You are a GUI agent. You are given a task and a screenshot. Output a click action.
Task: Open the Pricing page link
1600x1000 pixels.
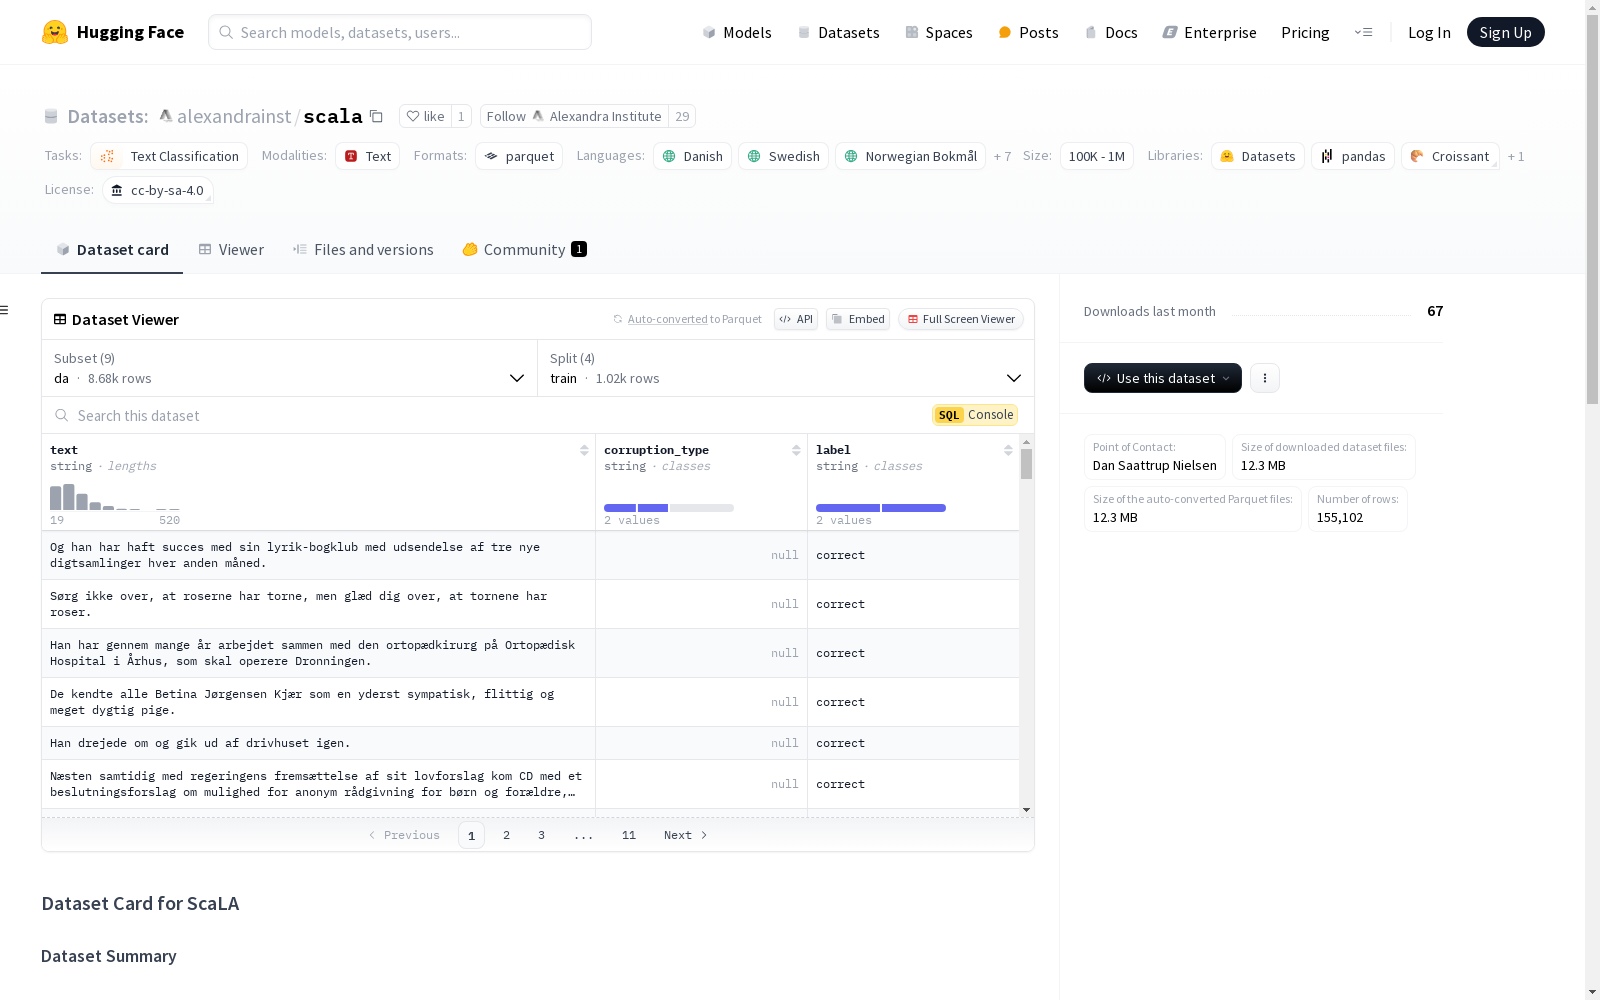coord(1305,32)
